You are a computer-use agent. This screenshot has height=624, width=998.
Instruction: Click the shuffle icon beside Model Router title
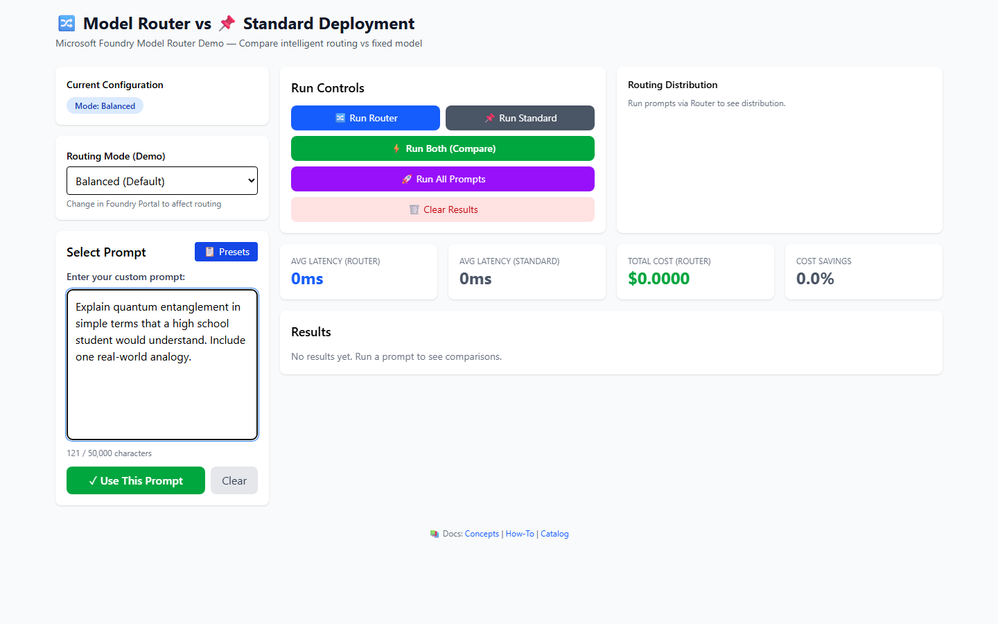pyautogui.click(x=66, y=24)
